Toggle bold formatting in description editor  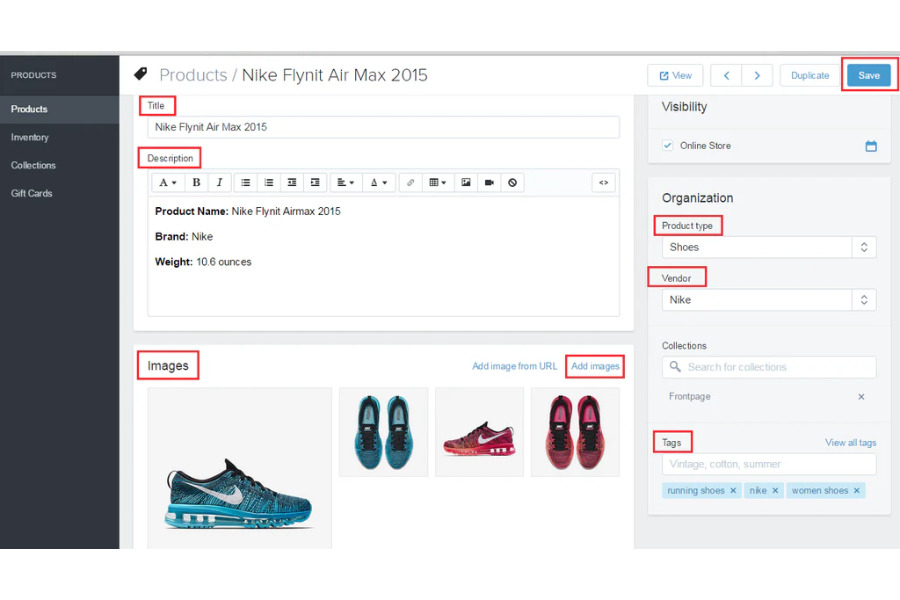click(x=196, y=183)
